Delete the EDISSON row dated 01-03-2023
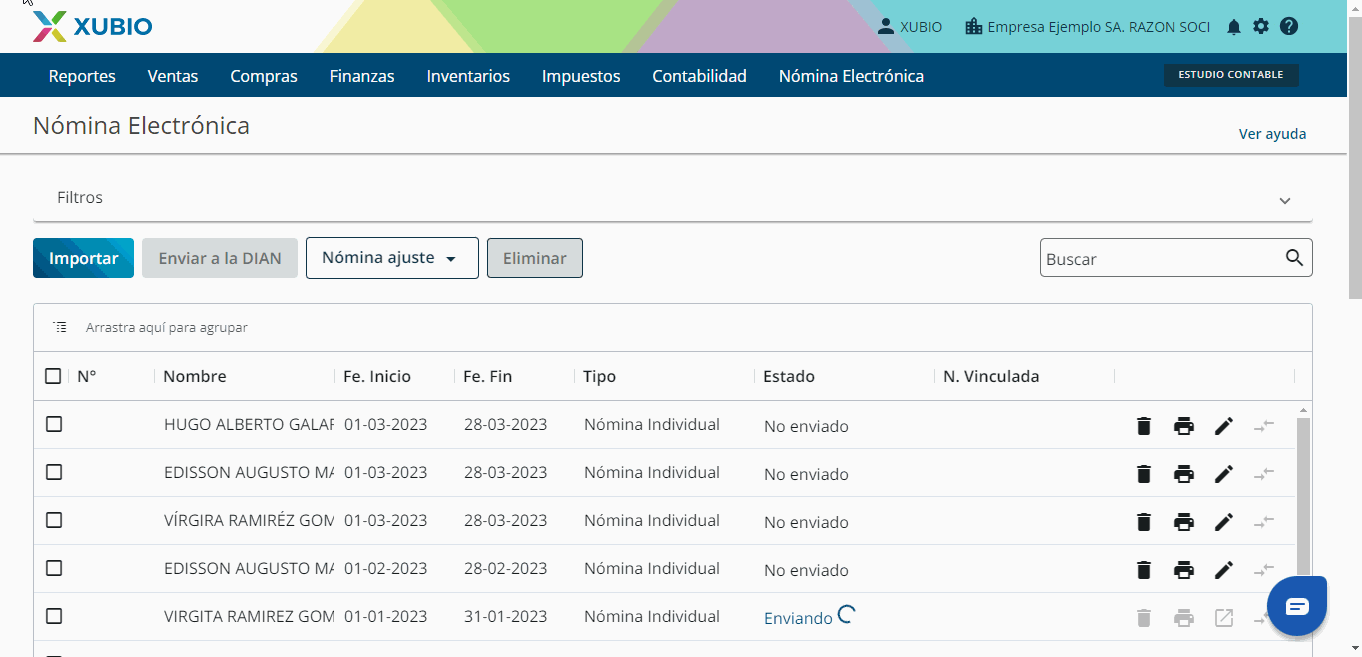 click(x=1144, y=474)
